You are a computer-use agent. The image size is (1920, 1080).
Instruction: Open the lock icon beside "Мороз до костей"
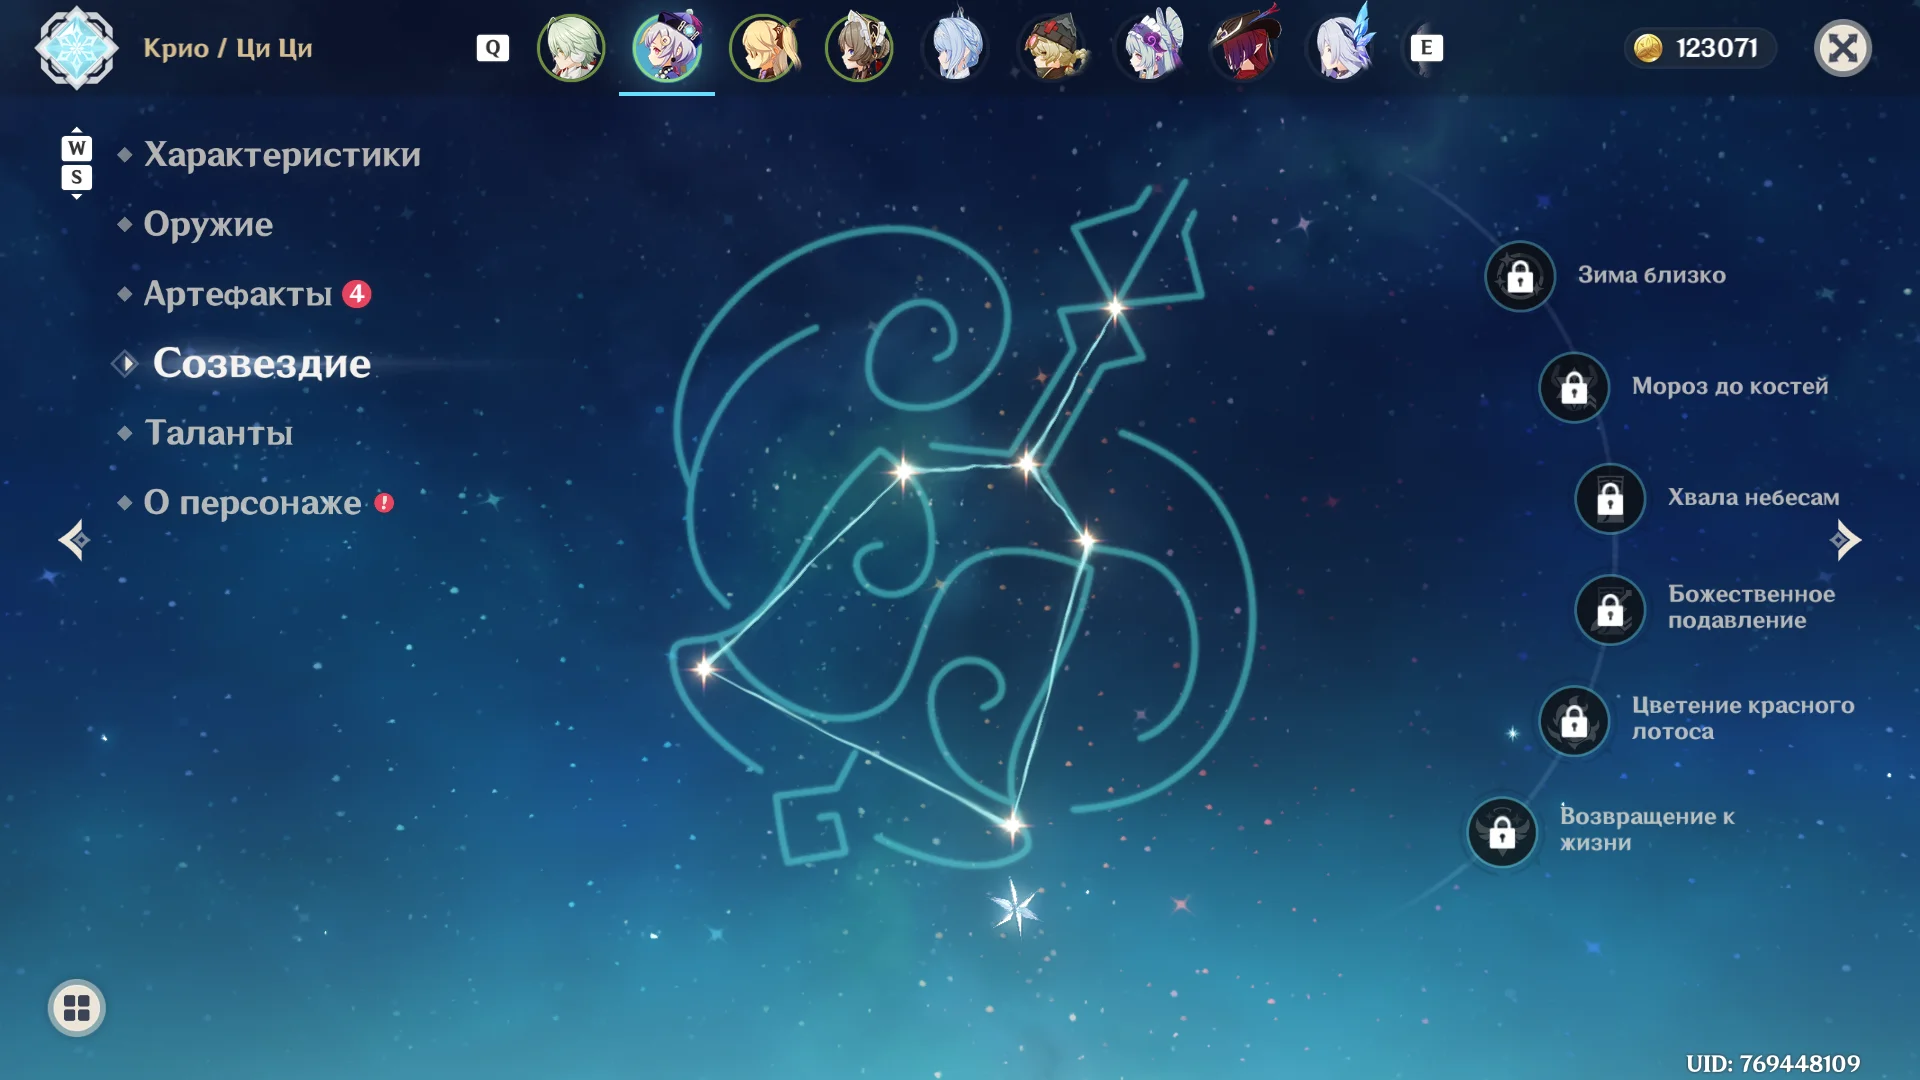click(1574, 387)
